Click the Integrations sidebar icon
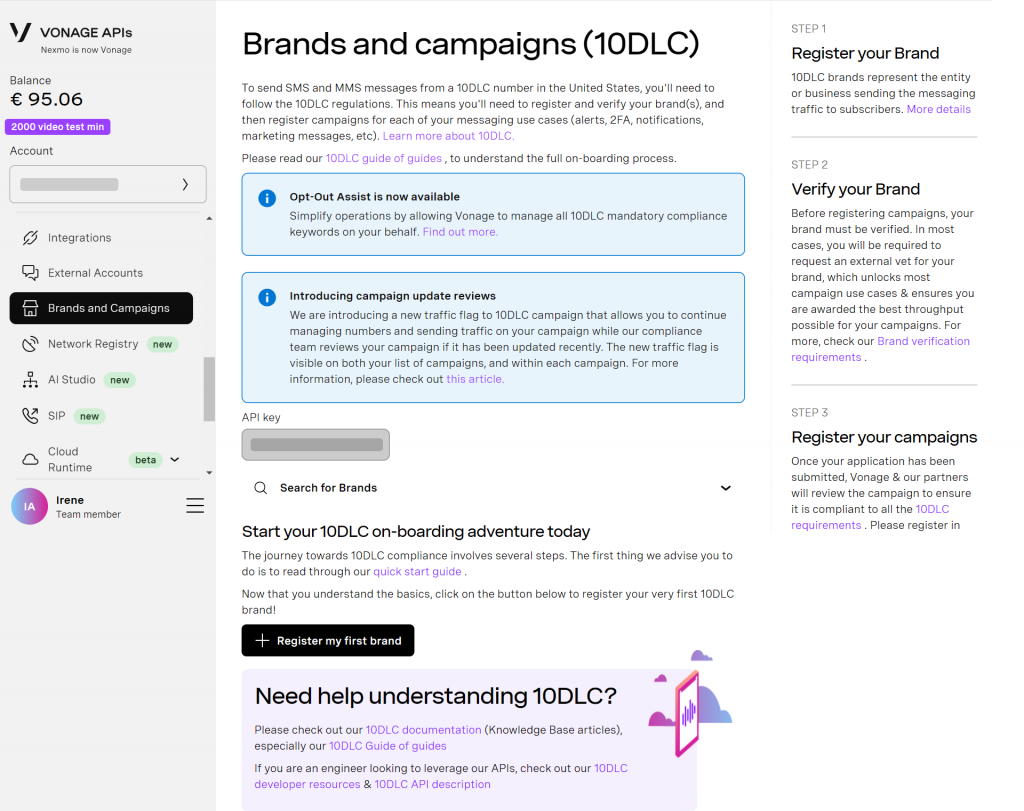 point(30,238)
